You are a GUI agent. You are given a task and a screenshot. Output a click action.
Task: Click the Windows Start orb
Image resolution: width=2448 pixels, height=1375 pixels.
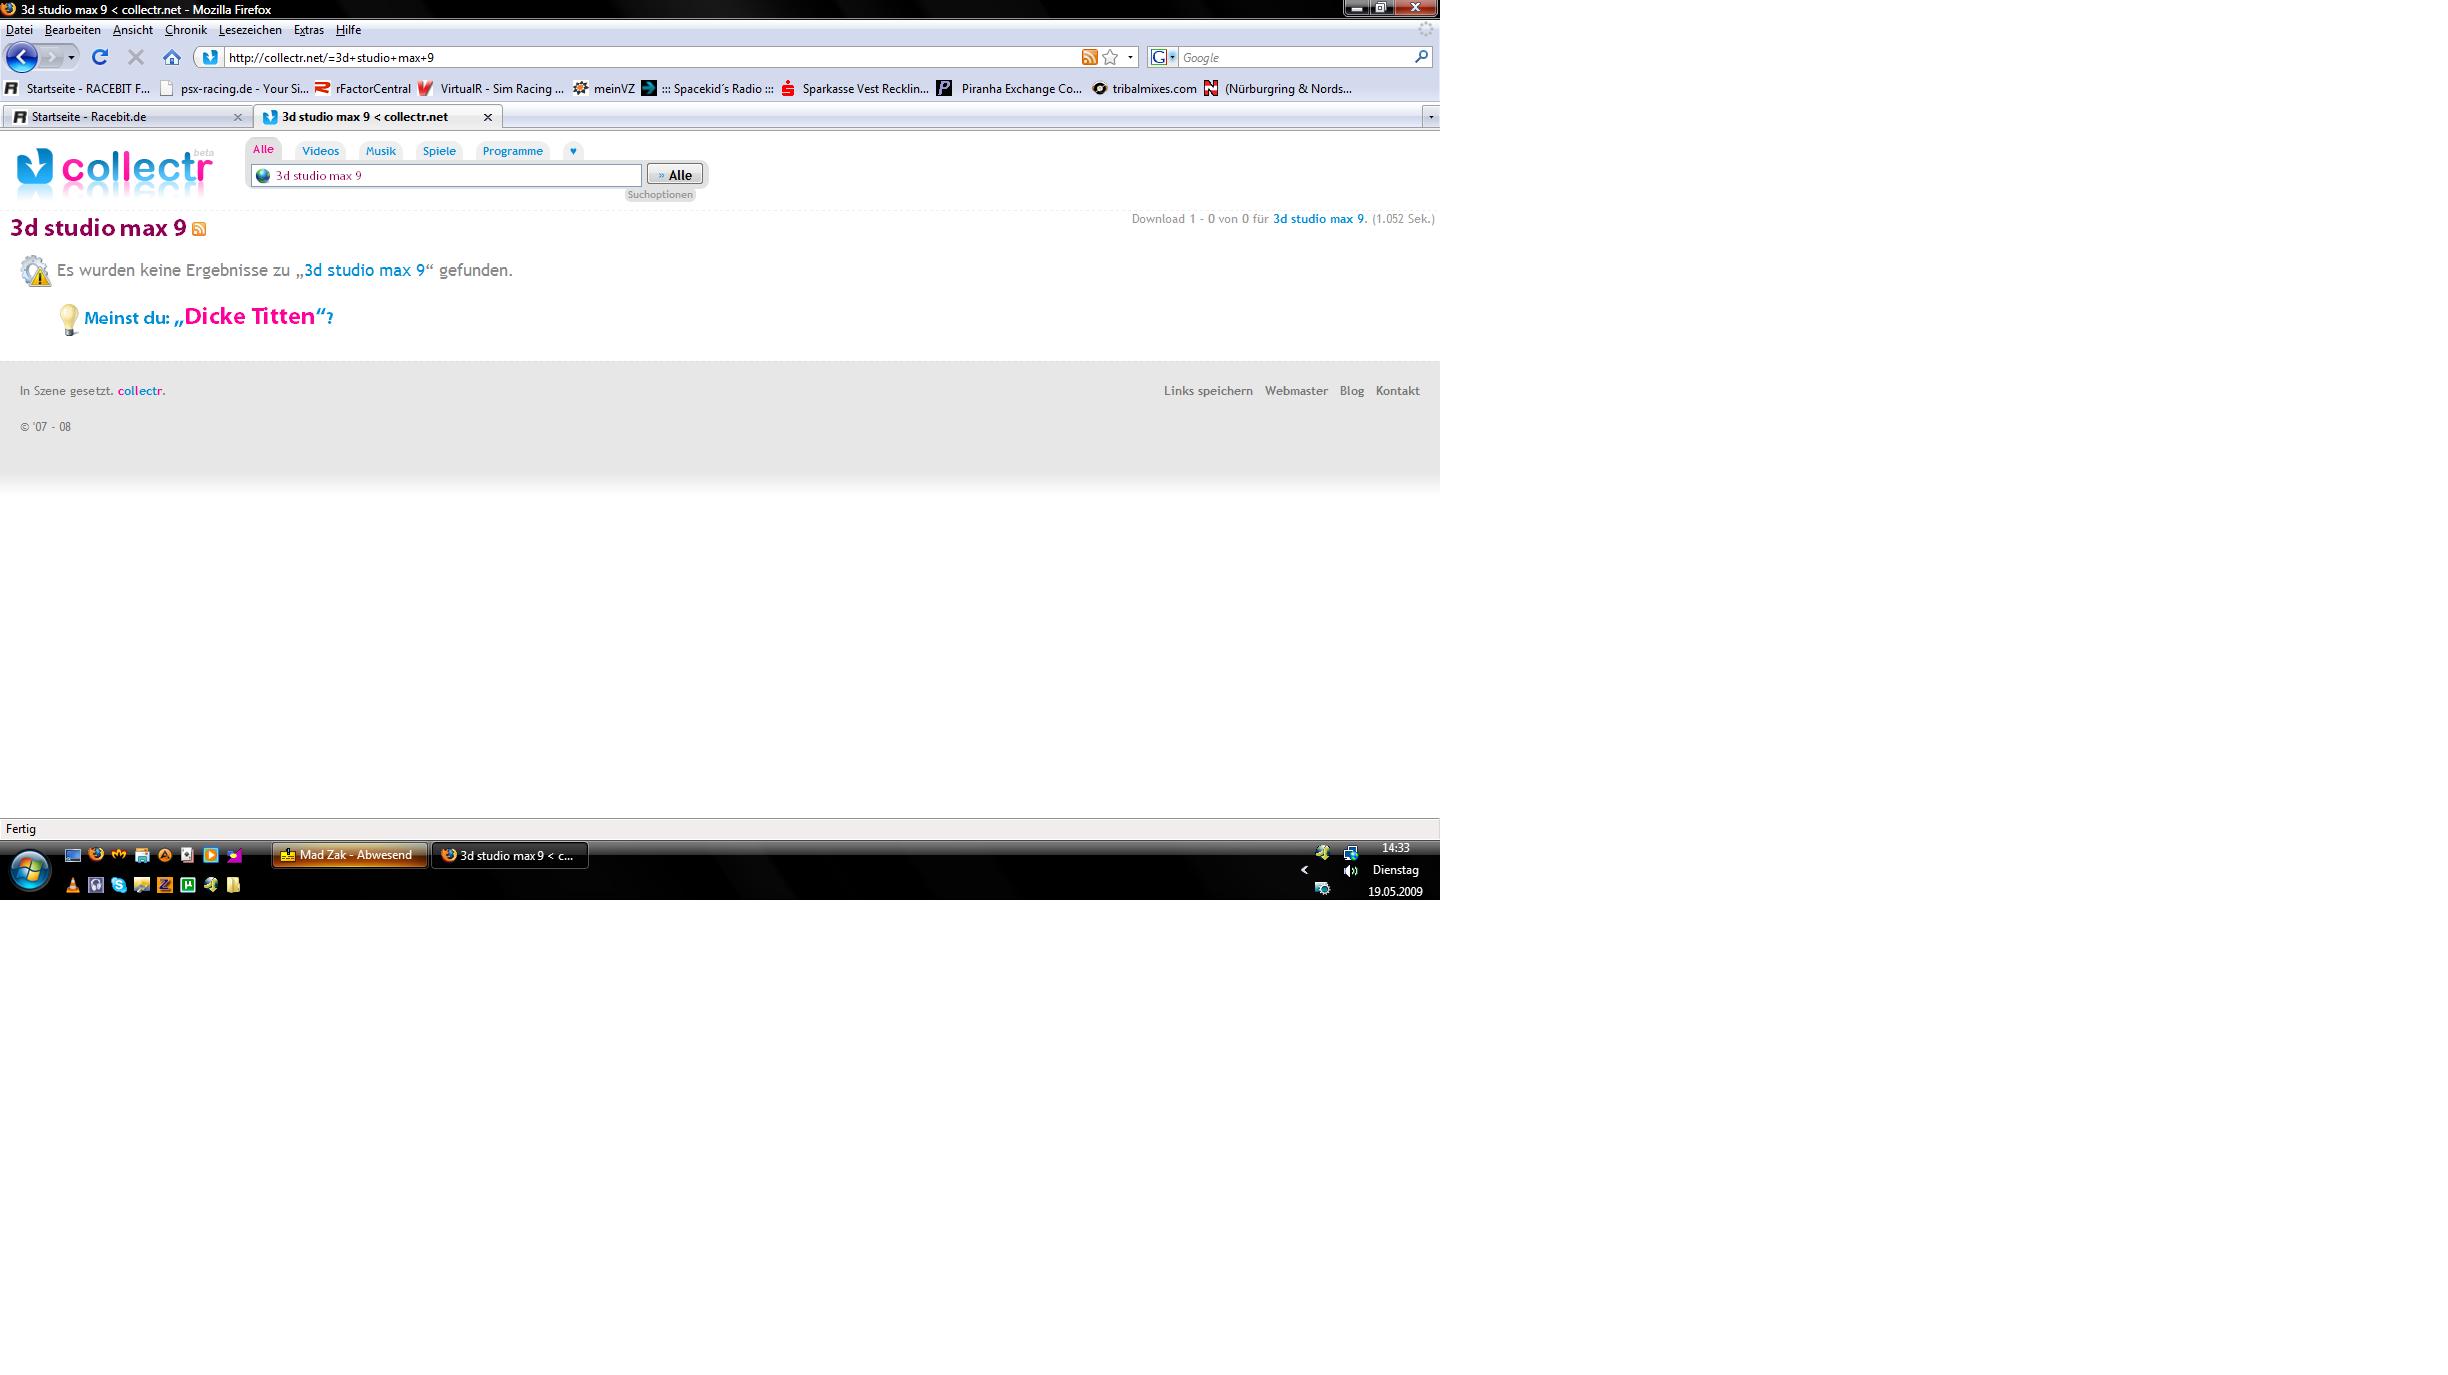click(x=29, y=870)
